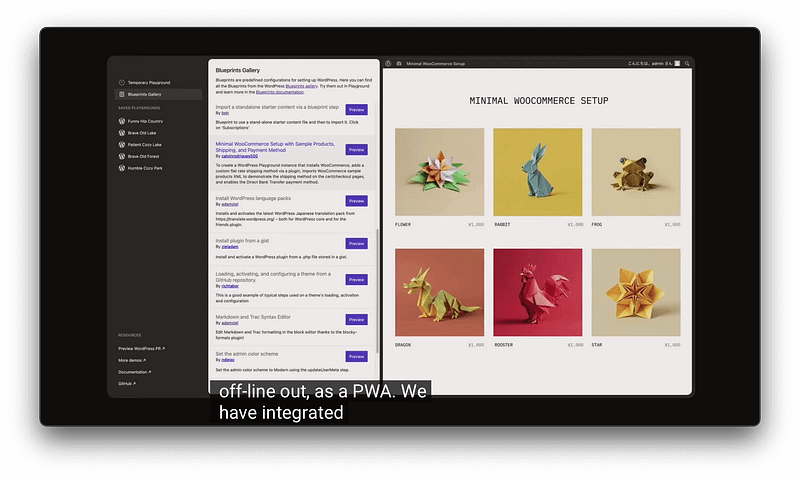
Task: Click the Markdown and Trac Syntax Editor title
Action: pos(253,317)
